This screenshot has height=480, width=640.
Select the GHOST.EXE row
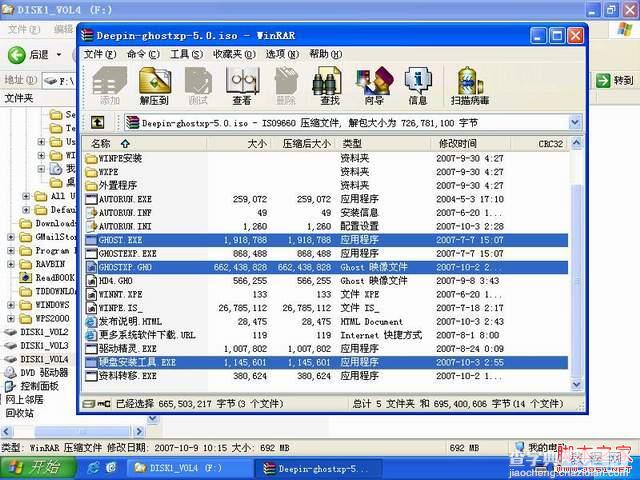326,240
